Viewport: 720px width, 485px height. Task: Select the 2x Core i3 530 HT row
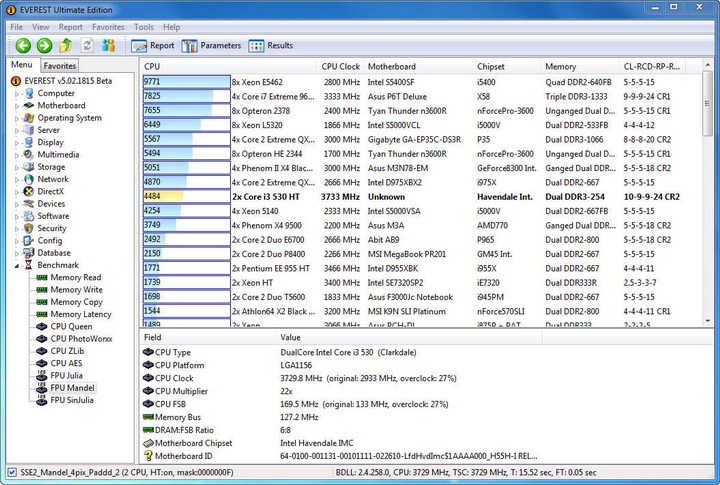tap(413, 197)
